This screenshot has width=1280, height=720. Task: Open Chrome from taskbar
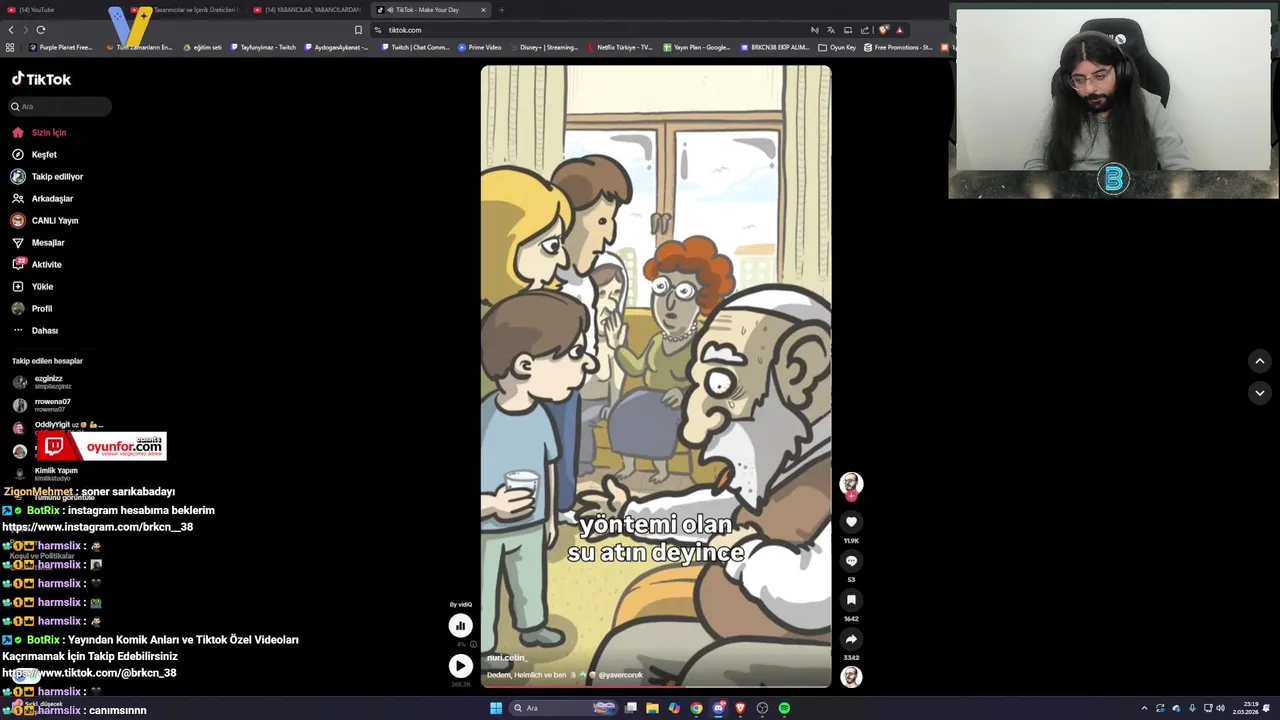tap(696, 708)
